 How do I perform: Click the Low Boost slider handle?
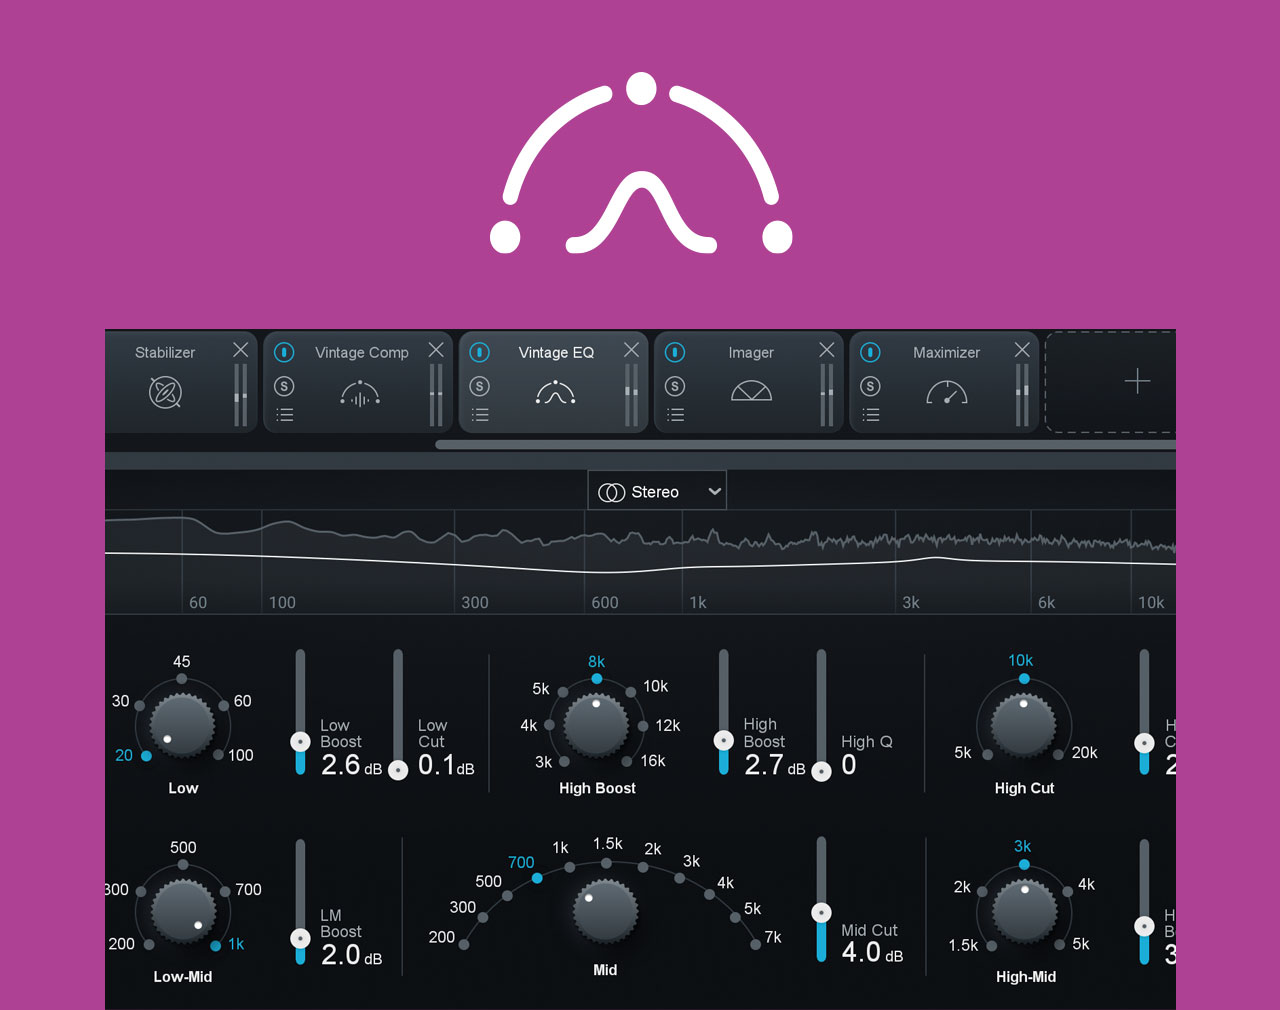point(300,742)
